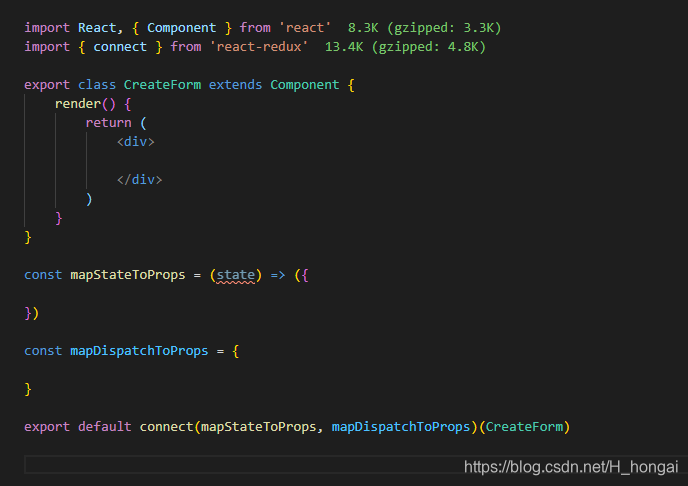The height and width of the screenshot is (486, 688).
Task: Click the mapDispatchToProps argument inside connect()
Action: (401, 427)
